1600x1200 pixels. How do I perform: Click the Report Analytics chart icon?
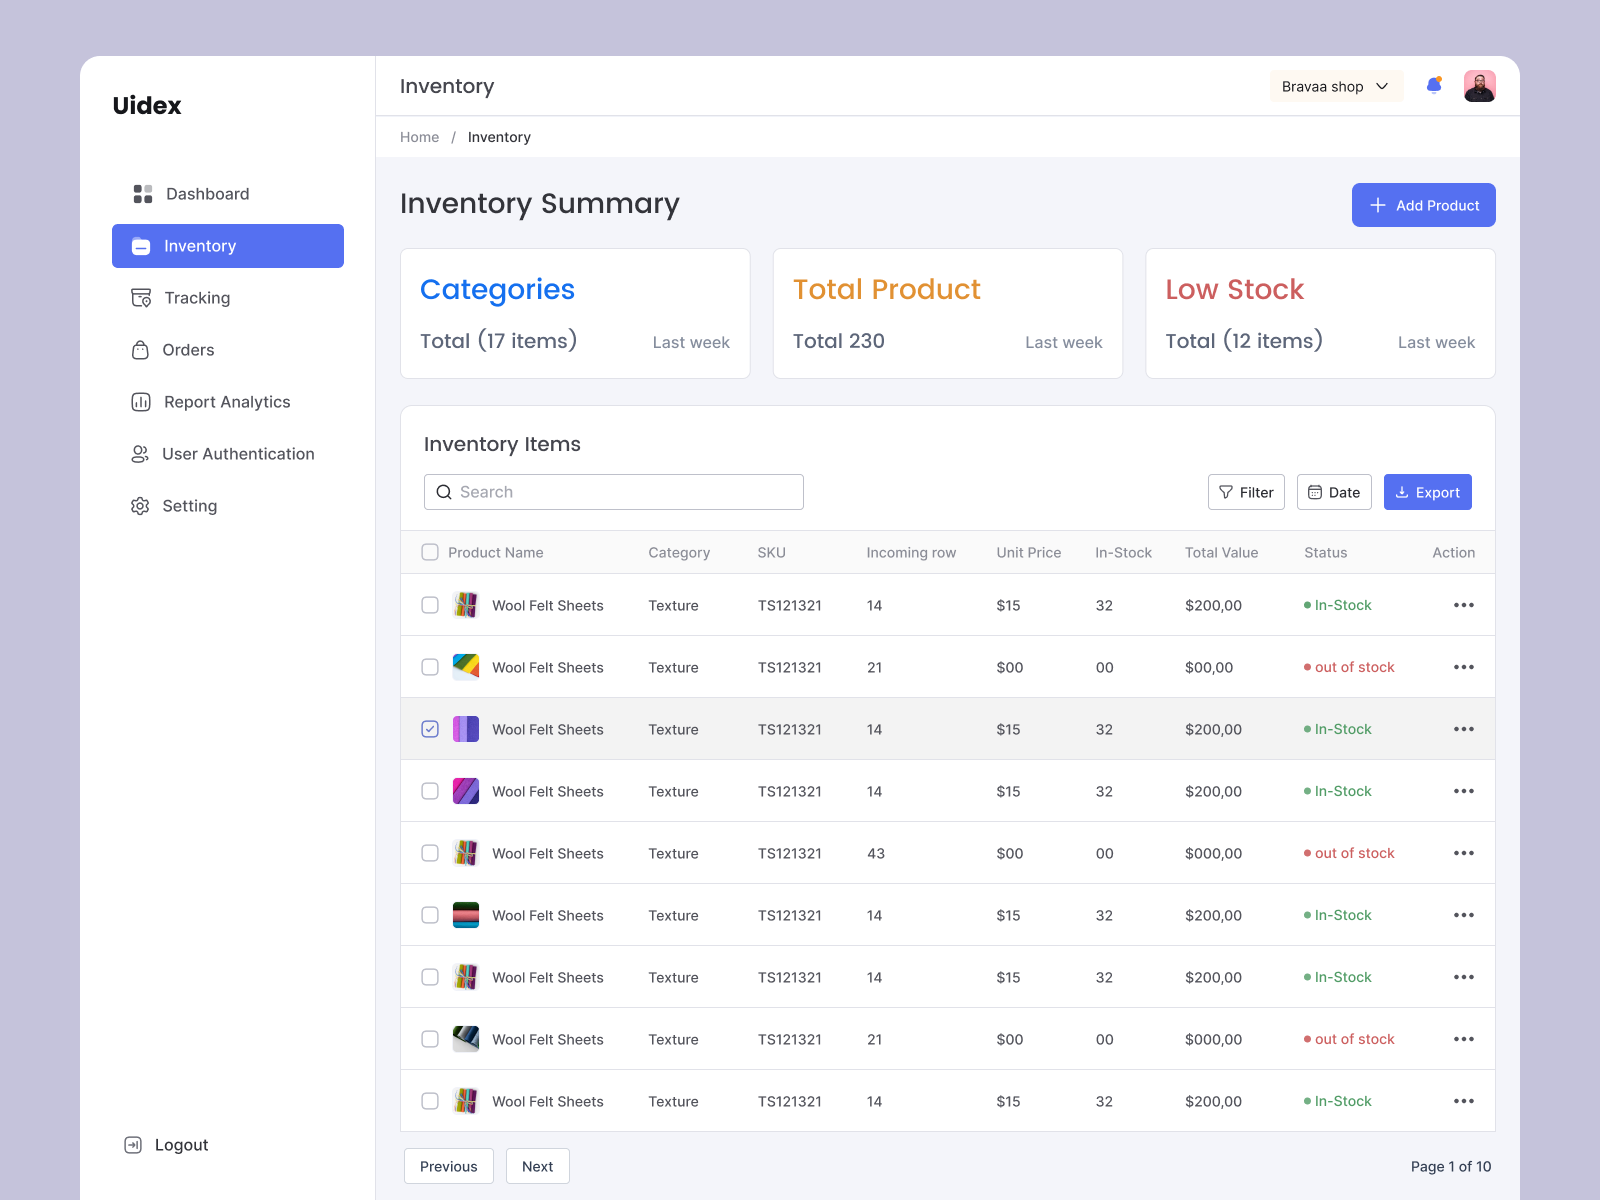(141, 402)
